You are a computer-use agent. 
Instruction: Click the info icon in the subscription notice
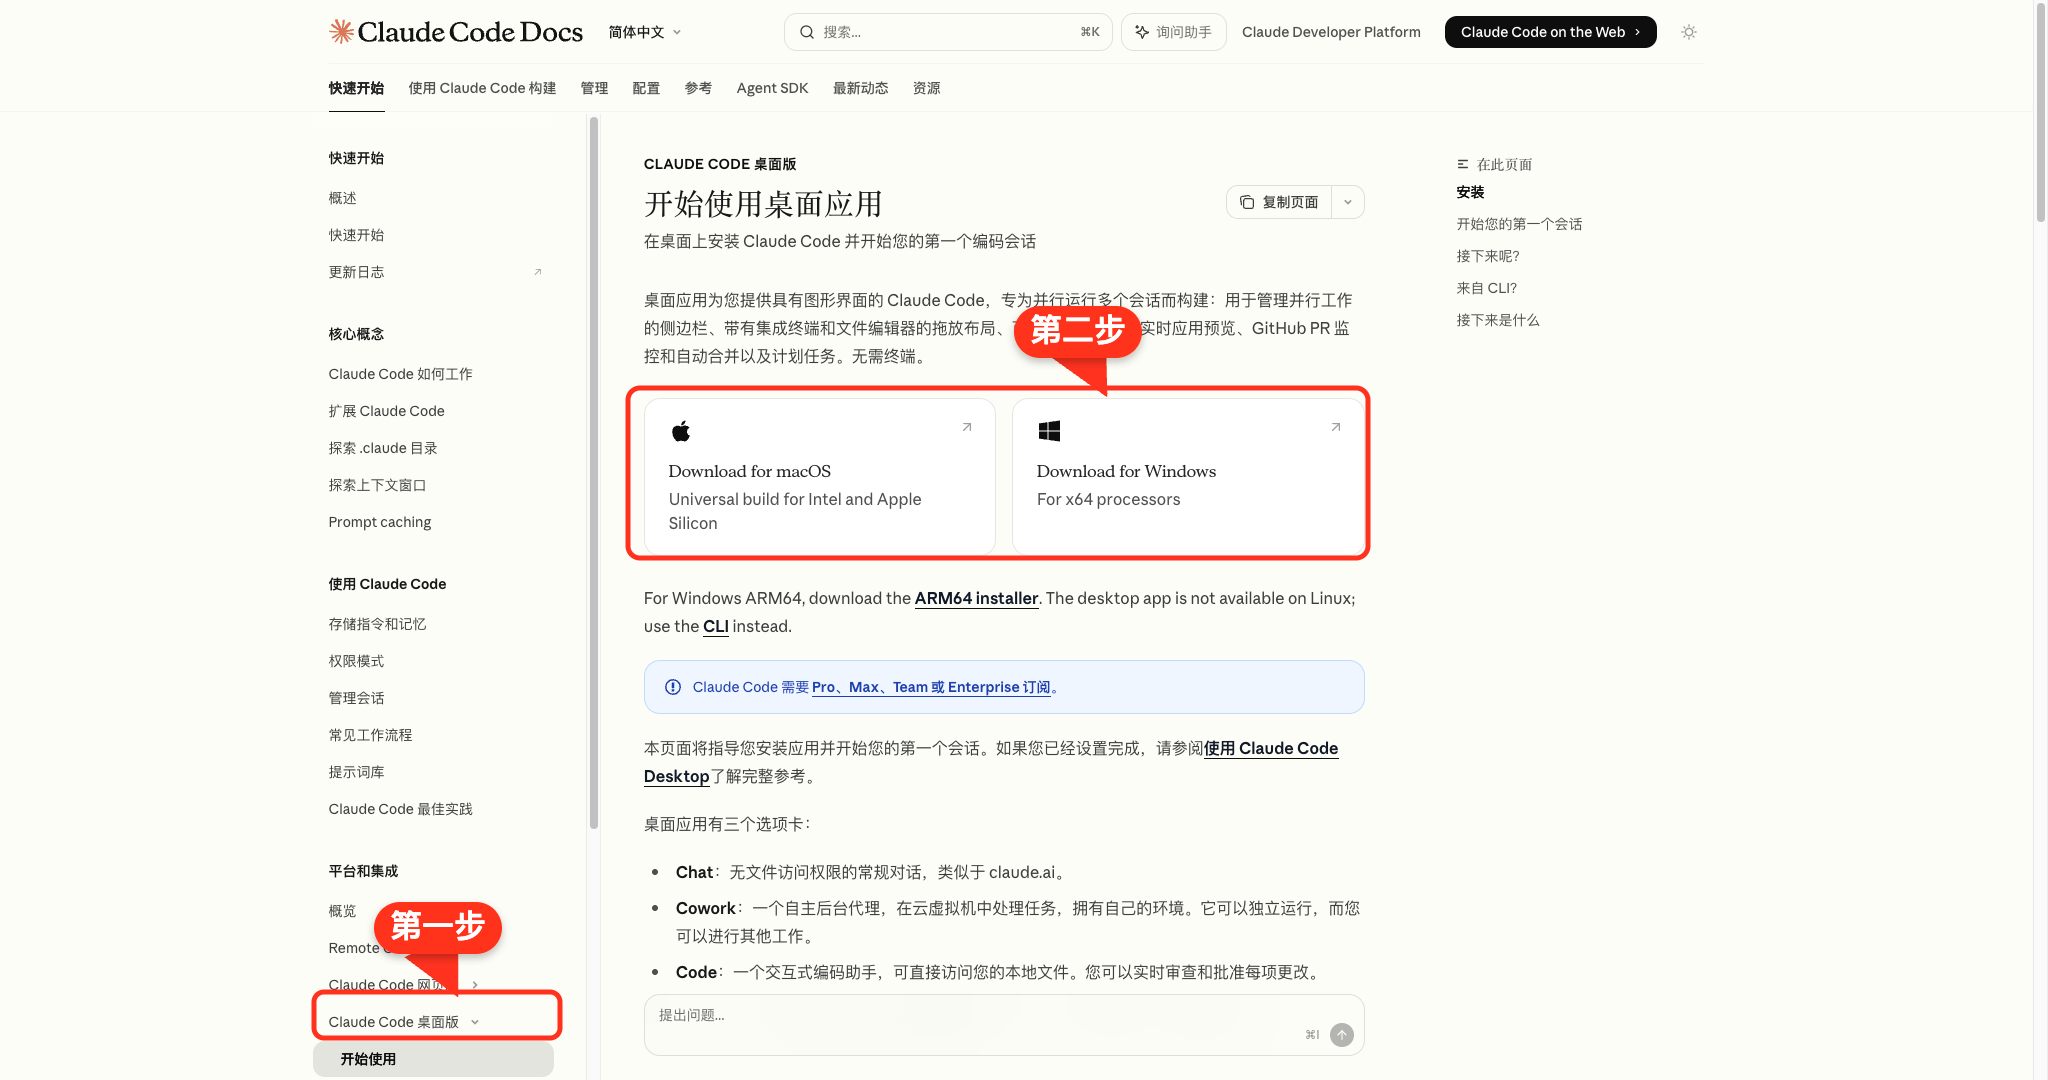tap(673, 687)
